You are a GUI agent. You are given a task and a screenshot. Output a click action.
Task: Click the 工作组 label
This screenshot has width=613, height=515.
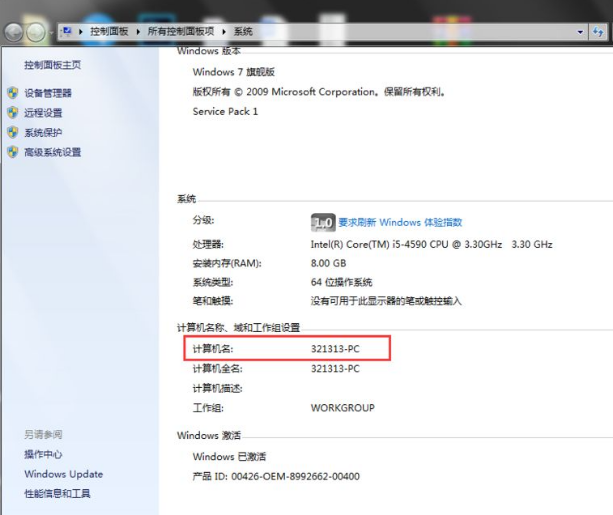[x=208, y=408]
